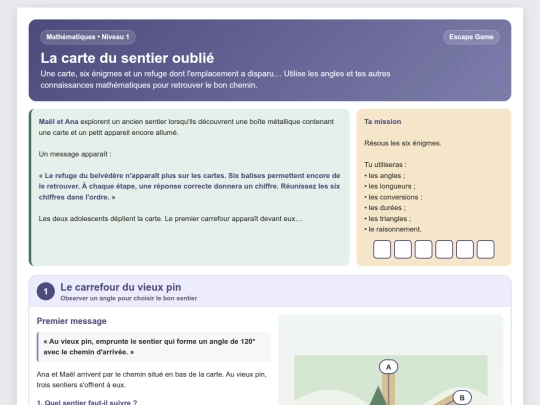Click paragraph 'Ana et Maël arrivent par le chemin'
Viewport: 540px width, 405px height.
[x=152, y=380]
